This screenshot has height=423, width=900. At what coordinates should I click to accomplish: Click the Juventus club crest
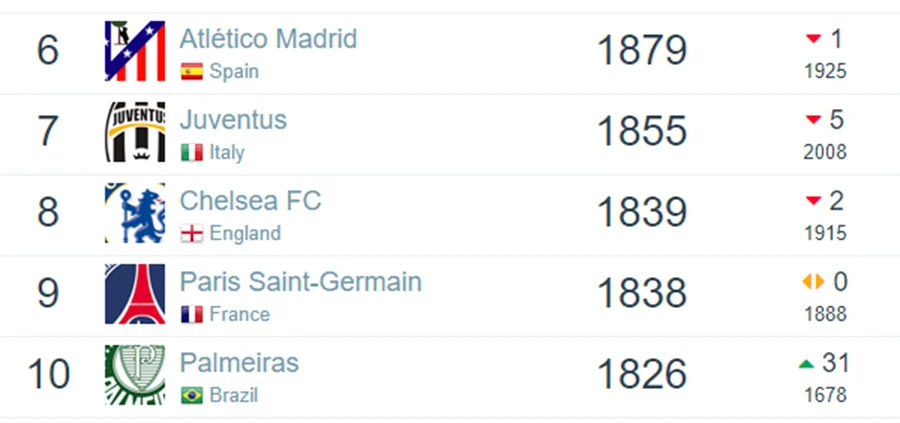tap(135, 132)
